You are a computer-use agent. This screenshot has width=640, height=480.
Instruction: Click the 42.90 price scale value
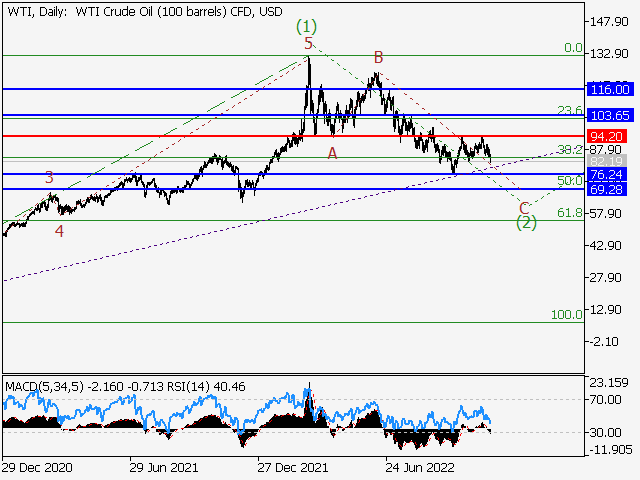click(606, 246)
